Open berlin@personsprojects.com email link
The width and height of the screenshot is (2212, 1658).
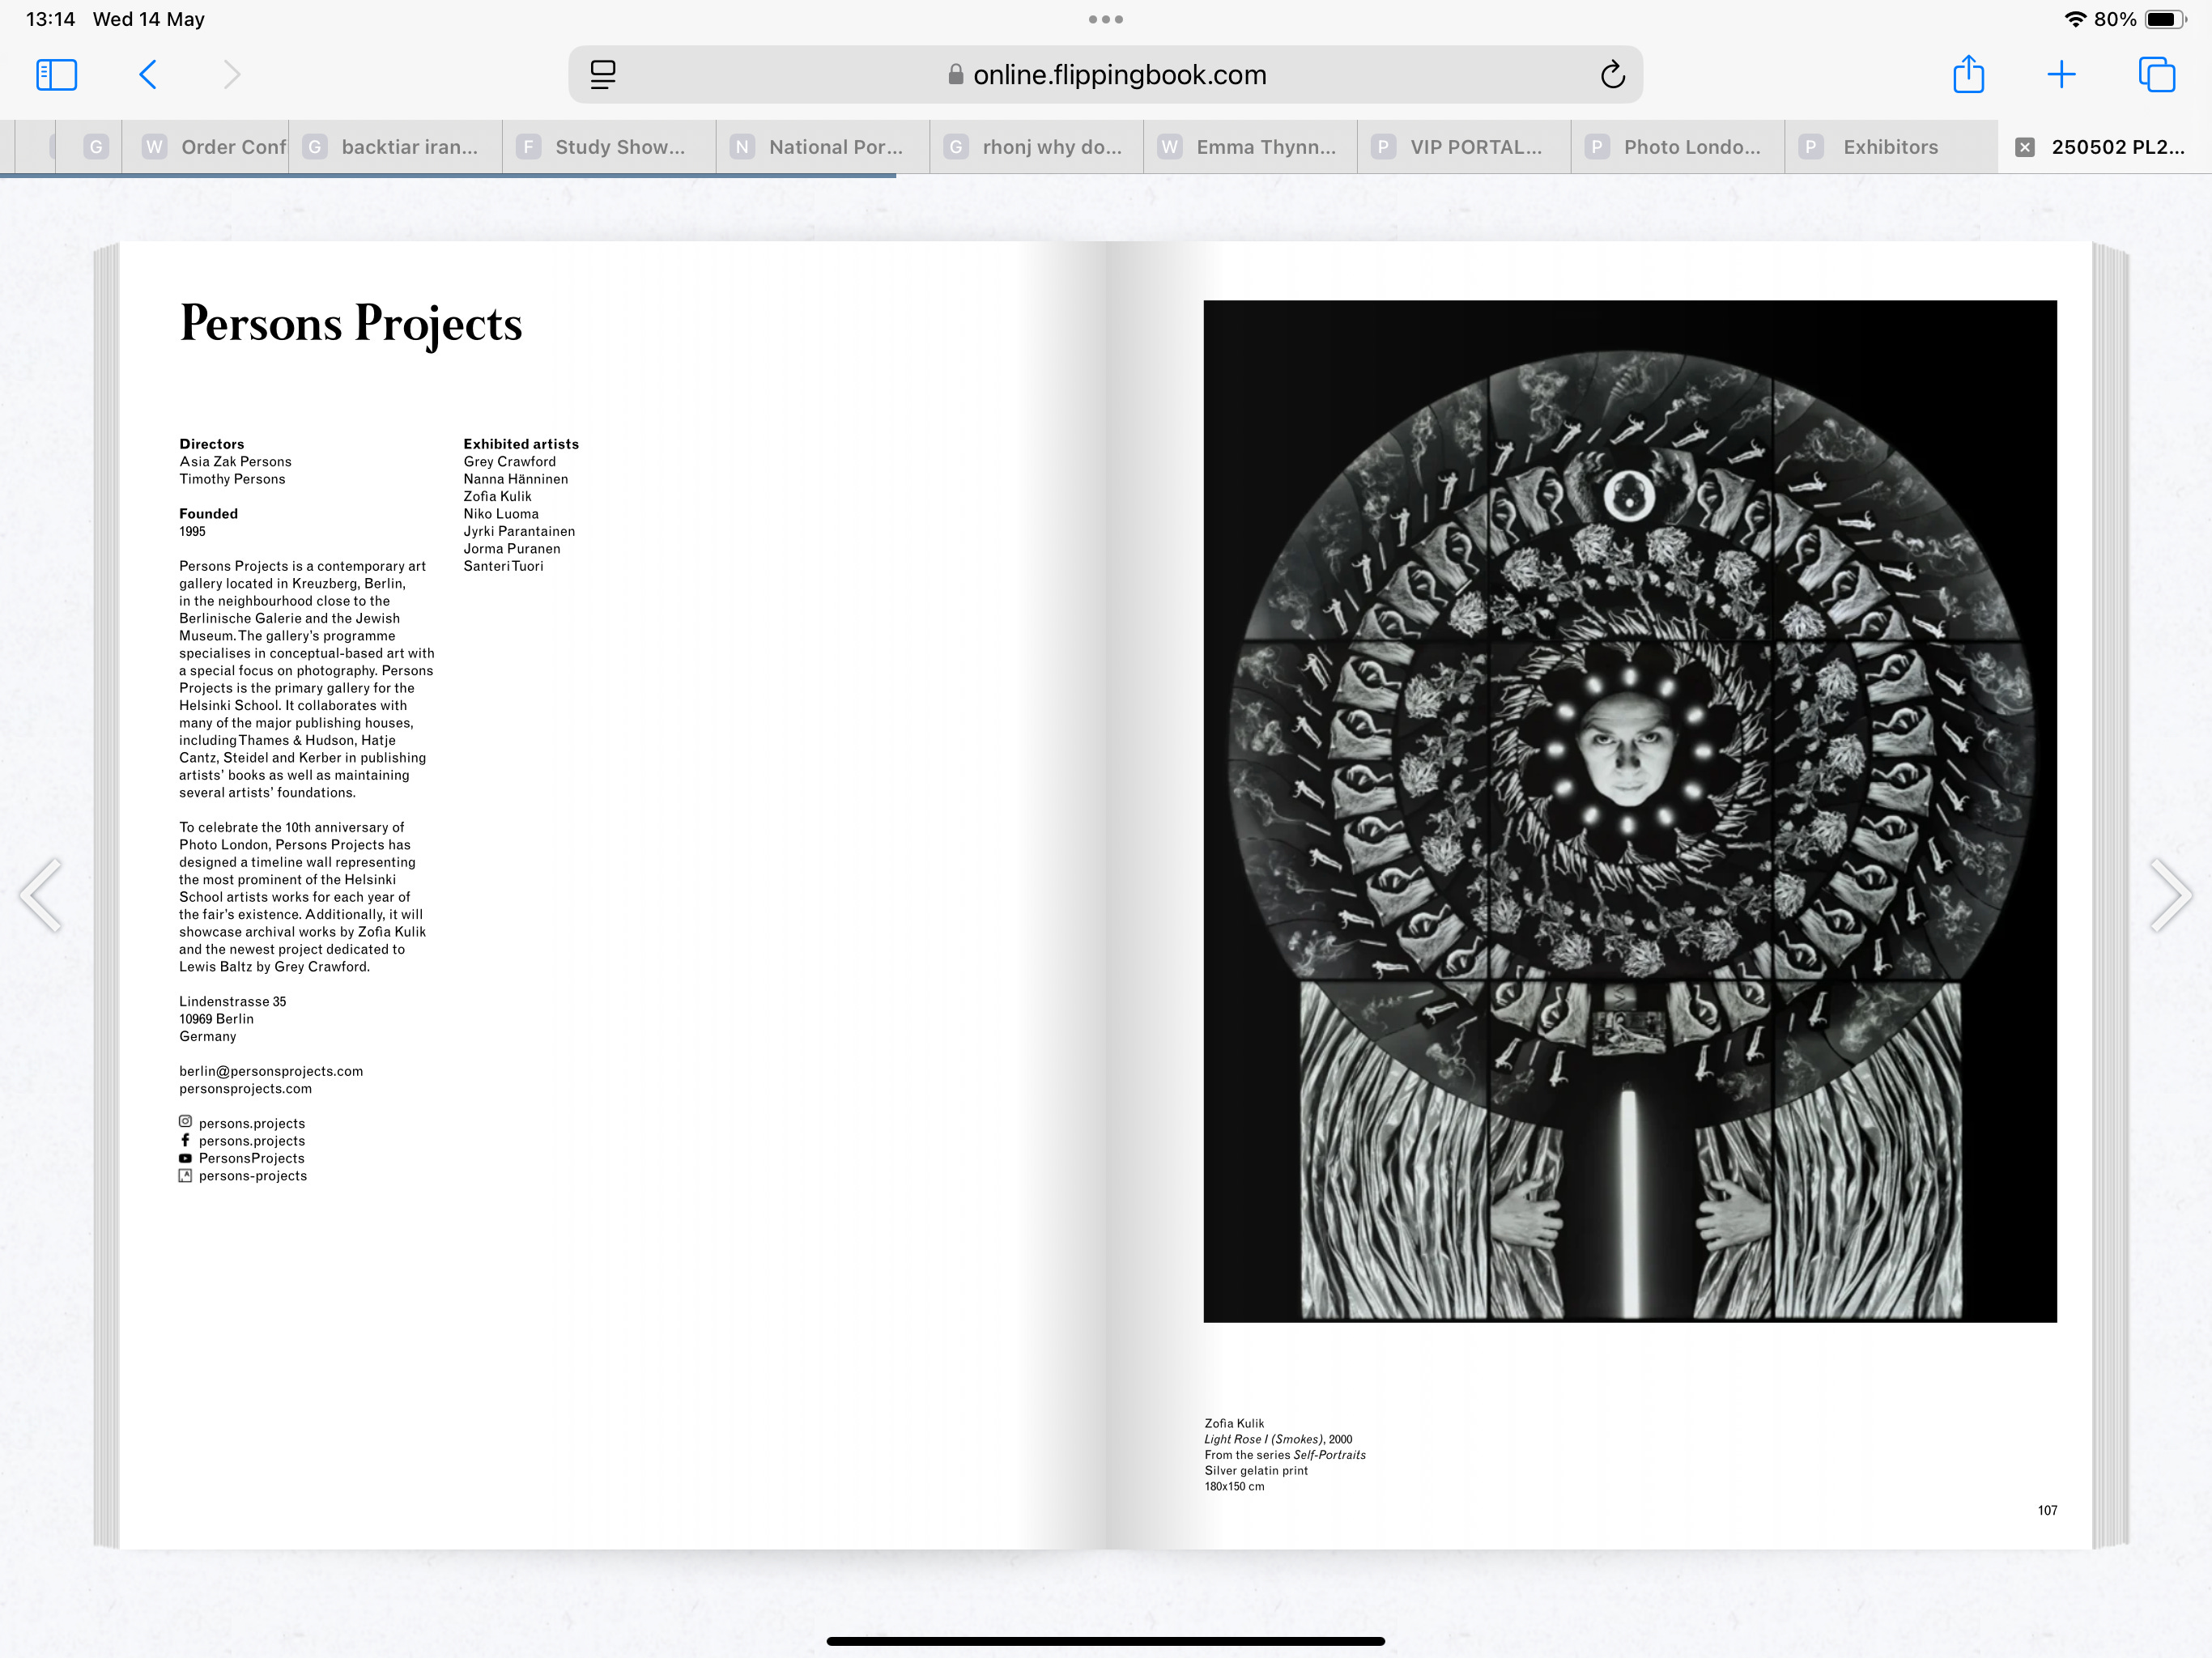pyautogui.click(x=271, y=1070)
